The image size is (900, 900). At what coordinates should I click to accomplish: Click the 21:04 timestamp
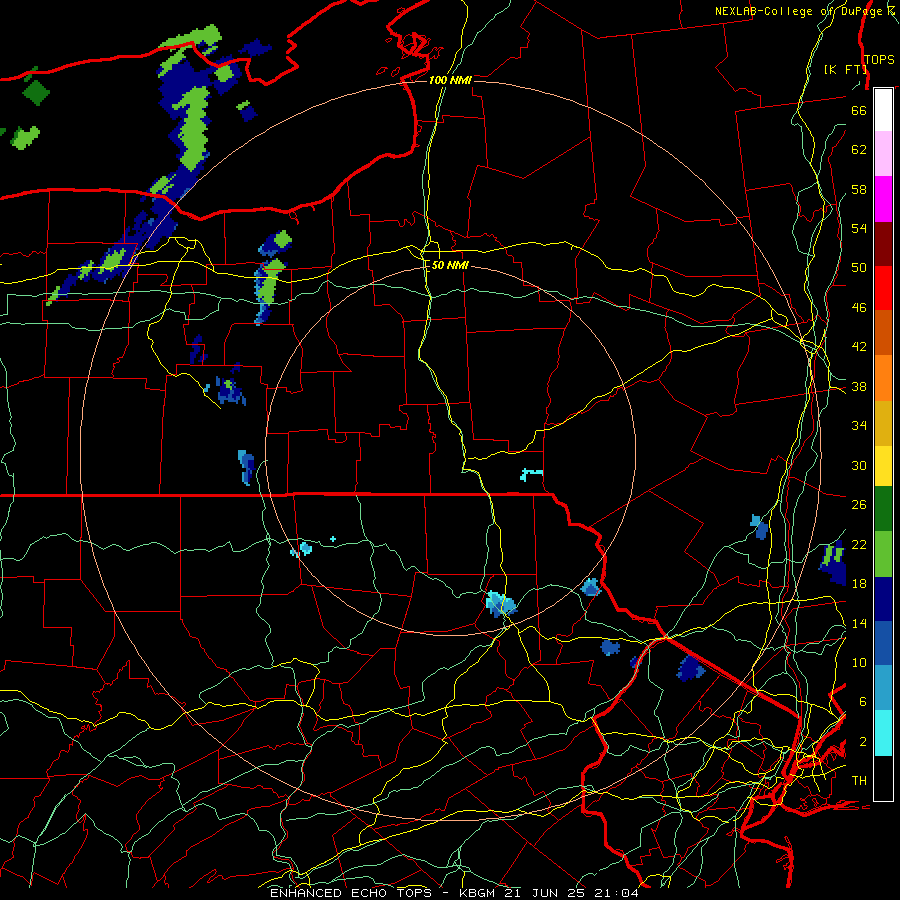pos(622,893)
